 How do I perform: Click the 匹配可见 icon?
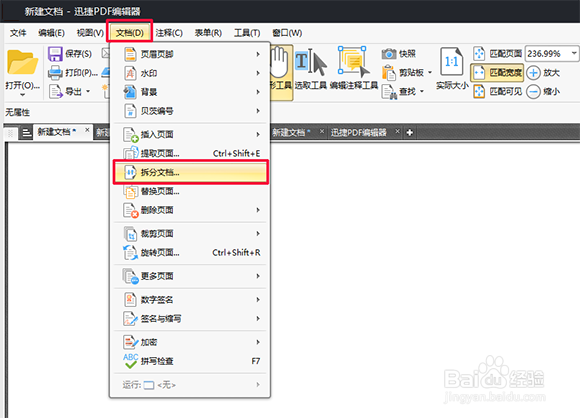click(479, 91)
